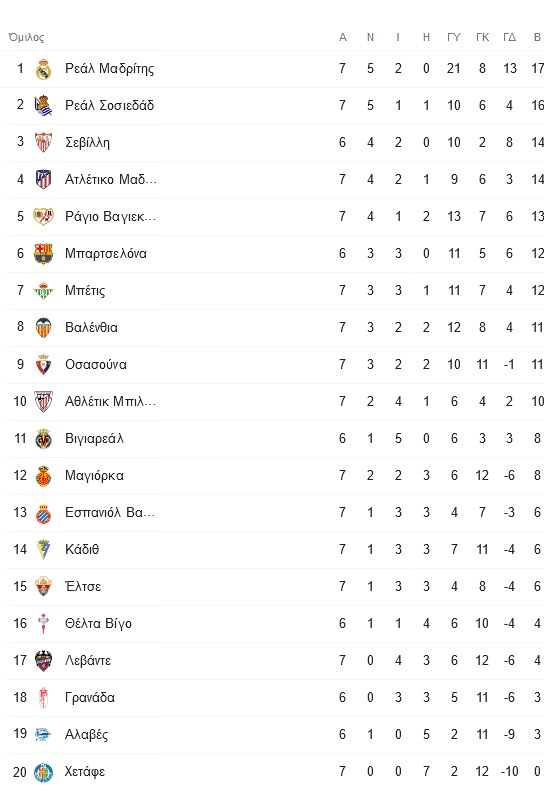Click the Μαγιόρκα team name

(94, 476)
